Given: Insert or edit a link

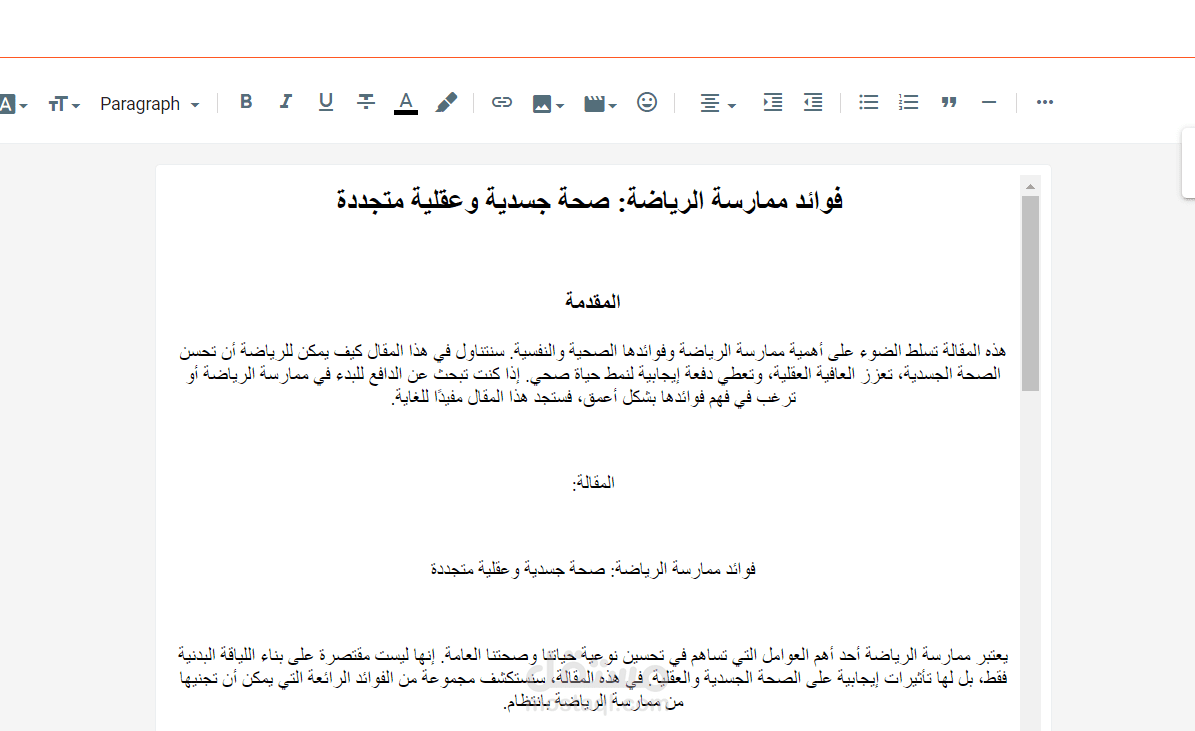Looking at the screenshot, I should click(x=501, y=102).
